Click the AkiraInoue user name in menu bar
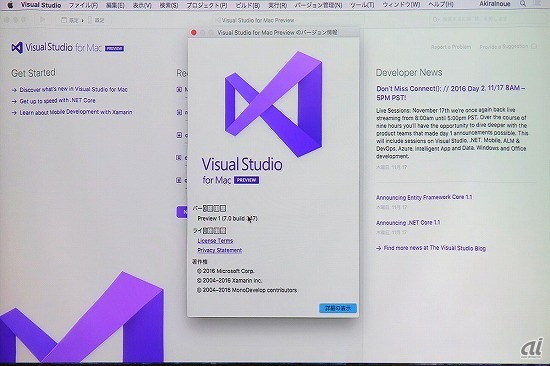Viewport: 550px width, 366px height. 495,4
